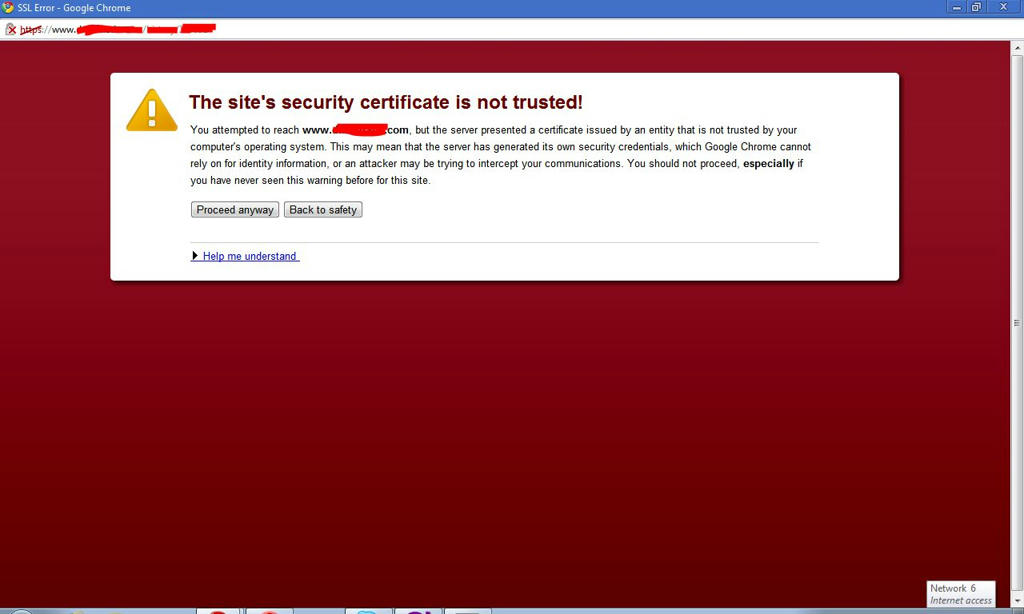Open the Help me understand link
The width and height of the screenshot is (1024, 614).
[249, 256]
